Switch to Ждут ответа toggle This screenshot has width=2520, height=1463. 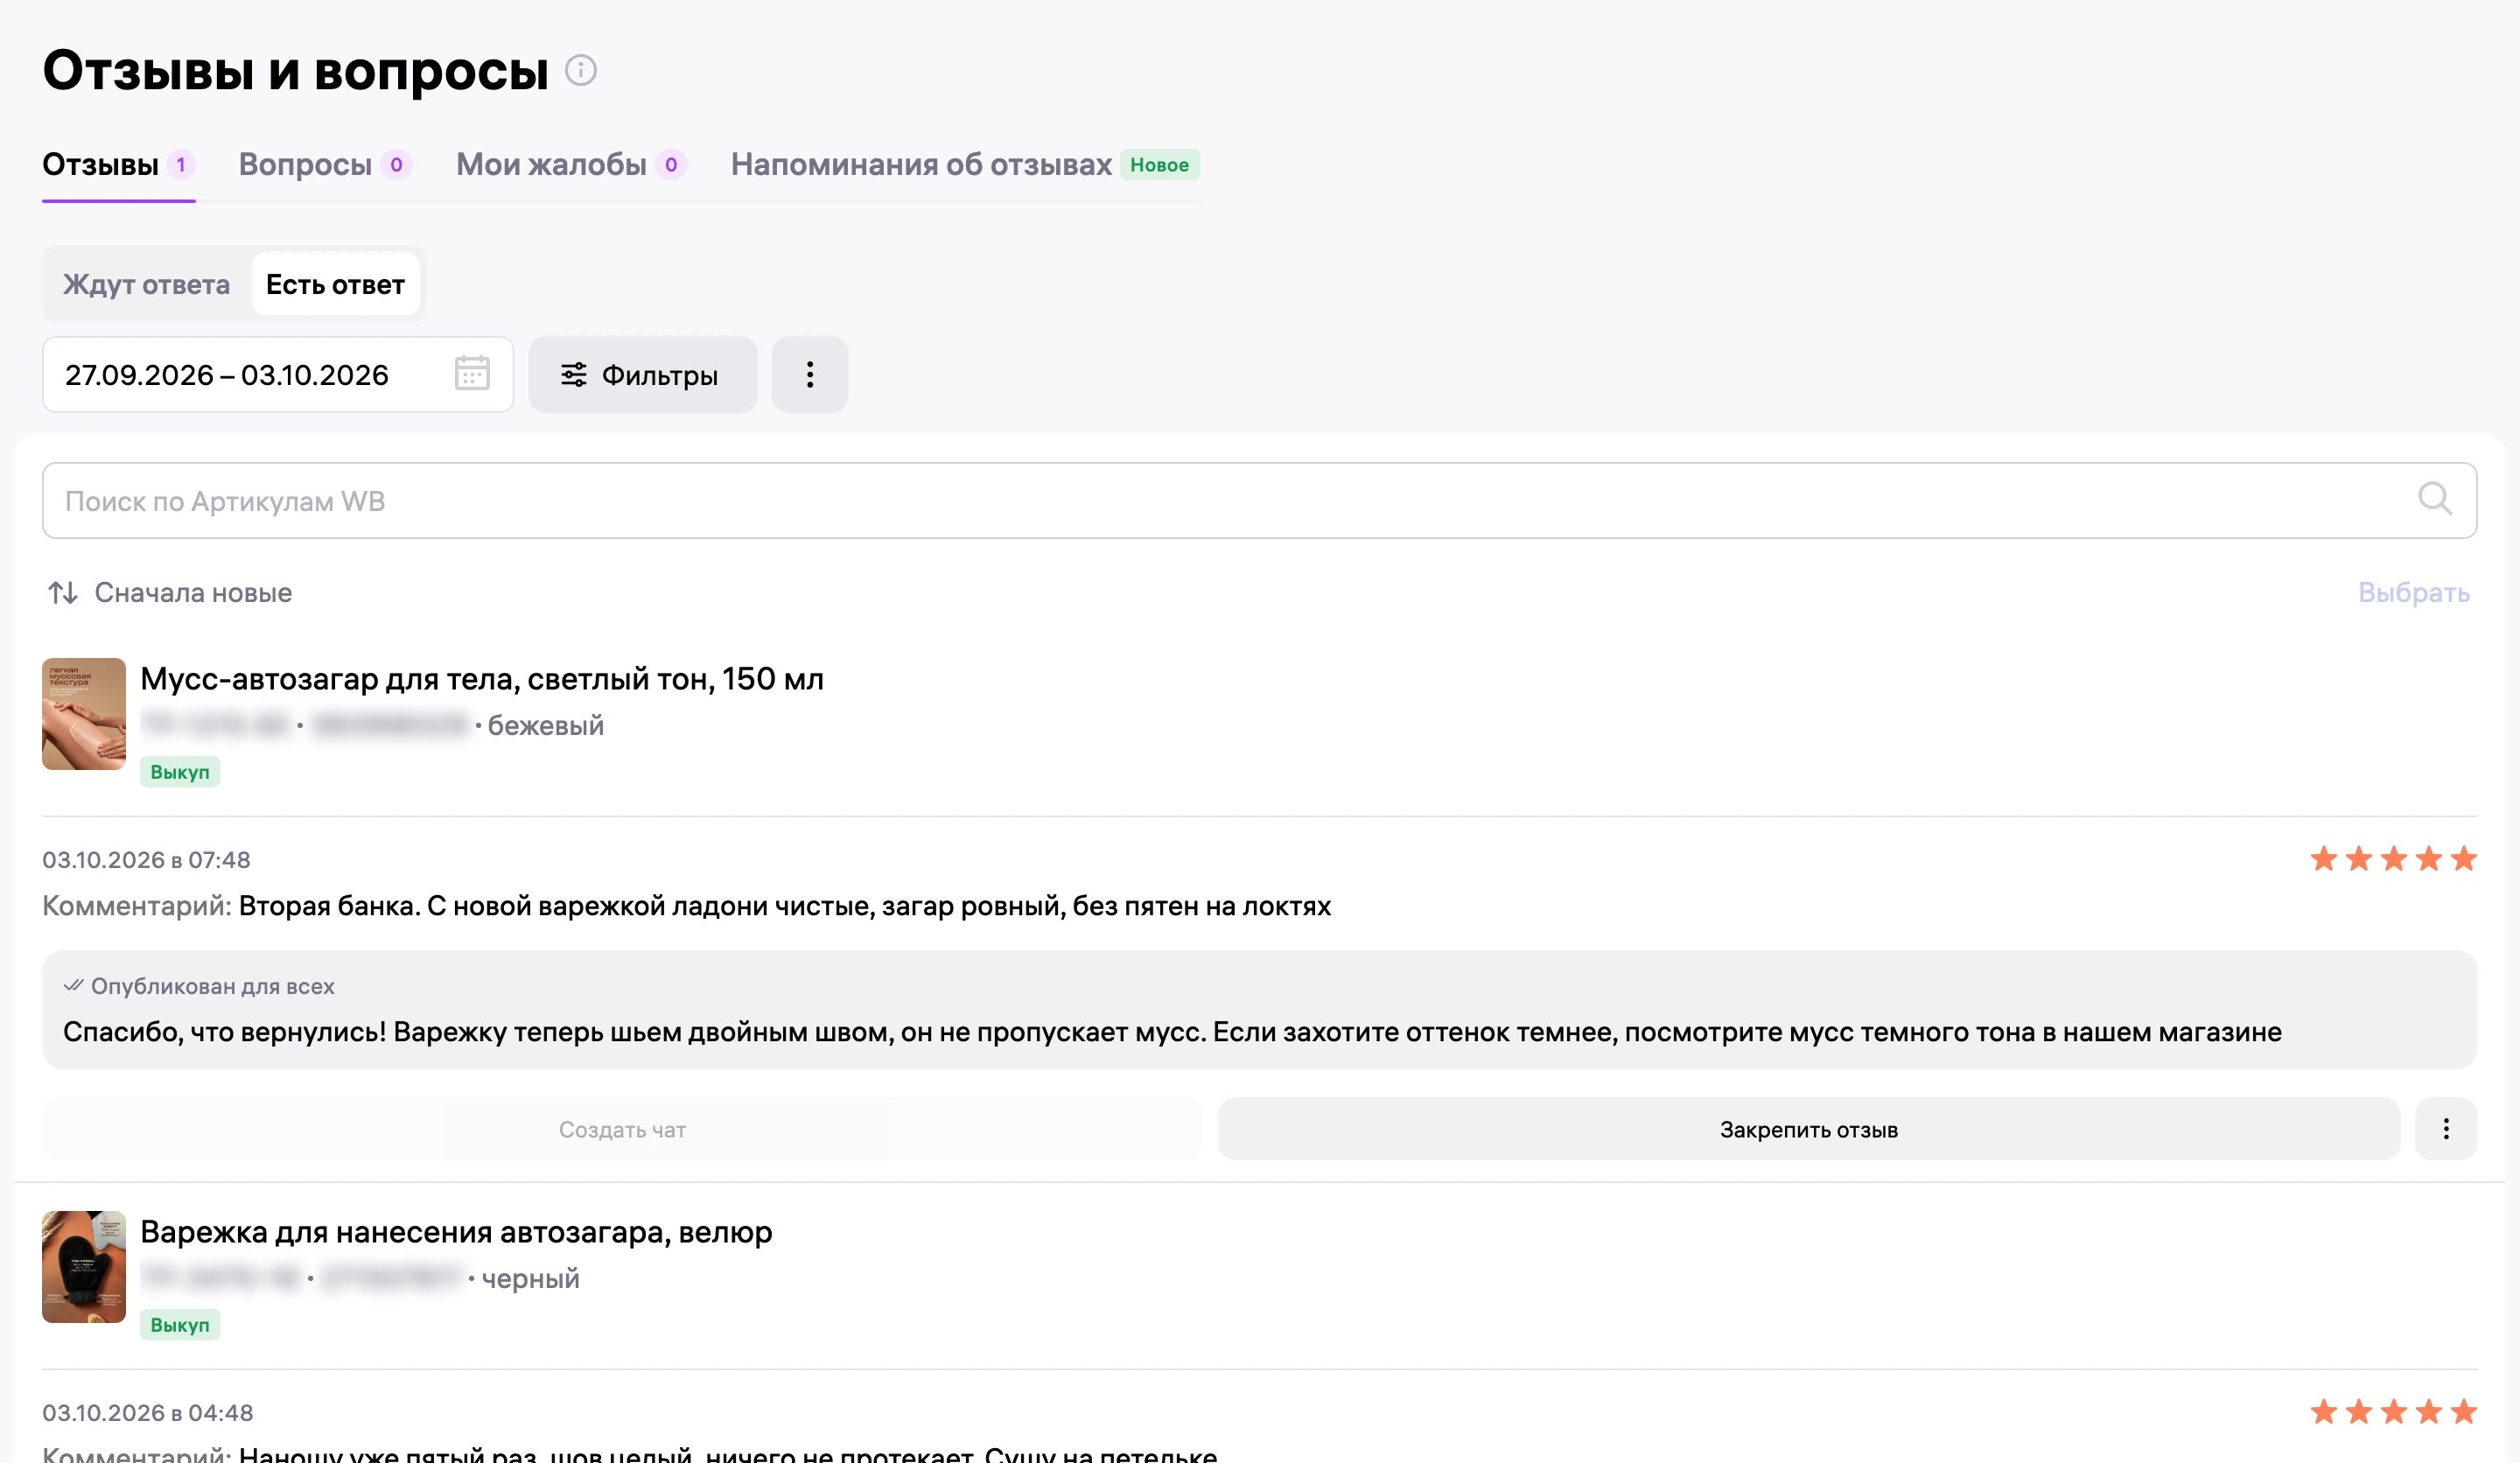pyautogui.click(x=146, y=285)
